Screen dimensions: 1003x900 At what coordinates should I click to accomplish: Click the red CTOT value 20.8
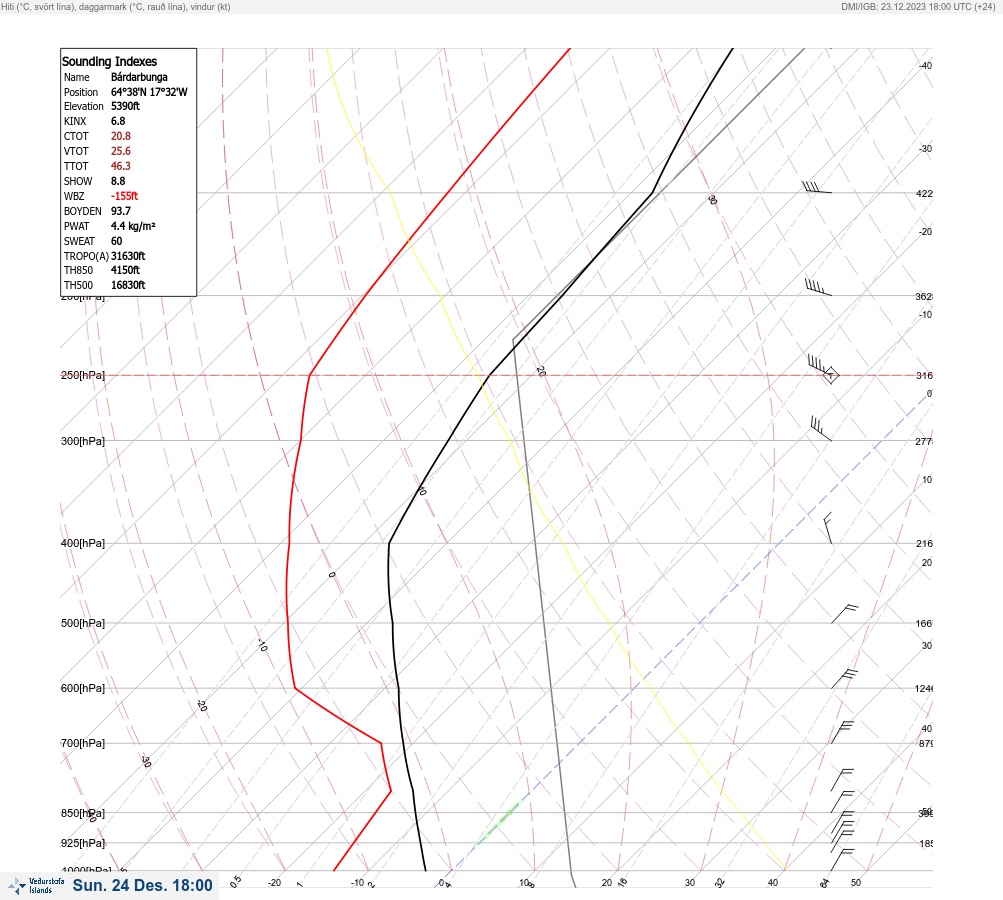[x=120, y=136]
